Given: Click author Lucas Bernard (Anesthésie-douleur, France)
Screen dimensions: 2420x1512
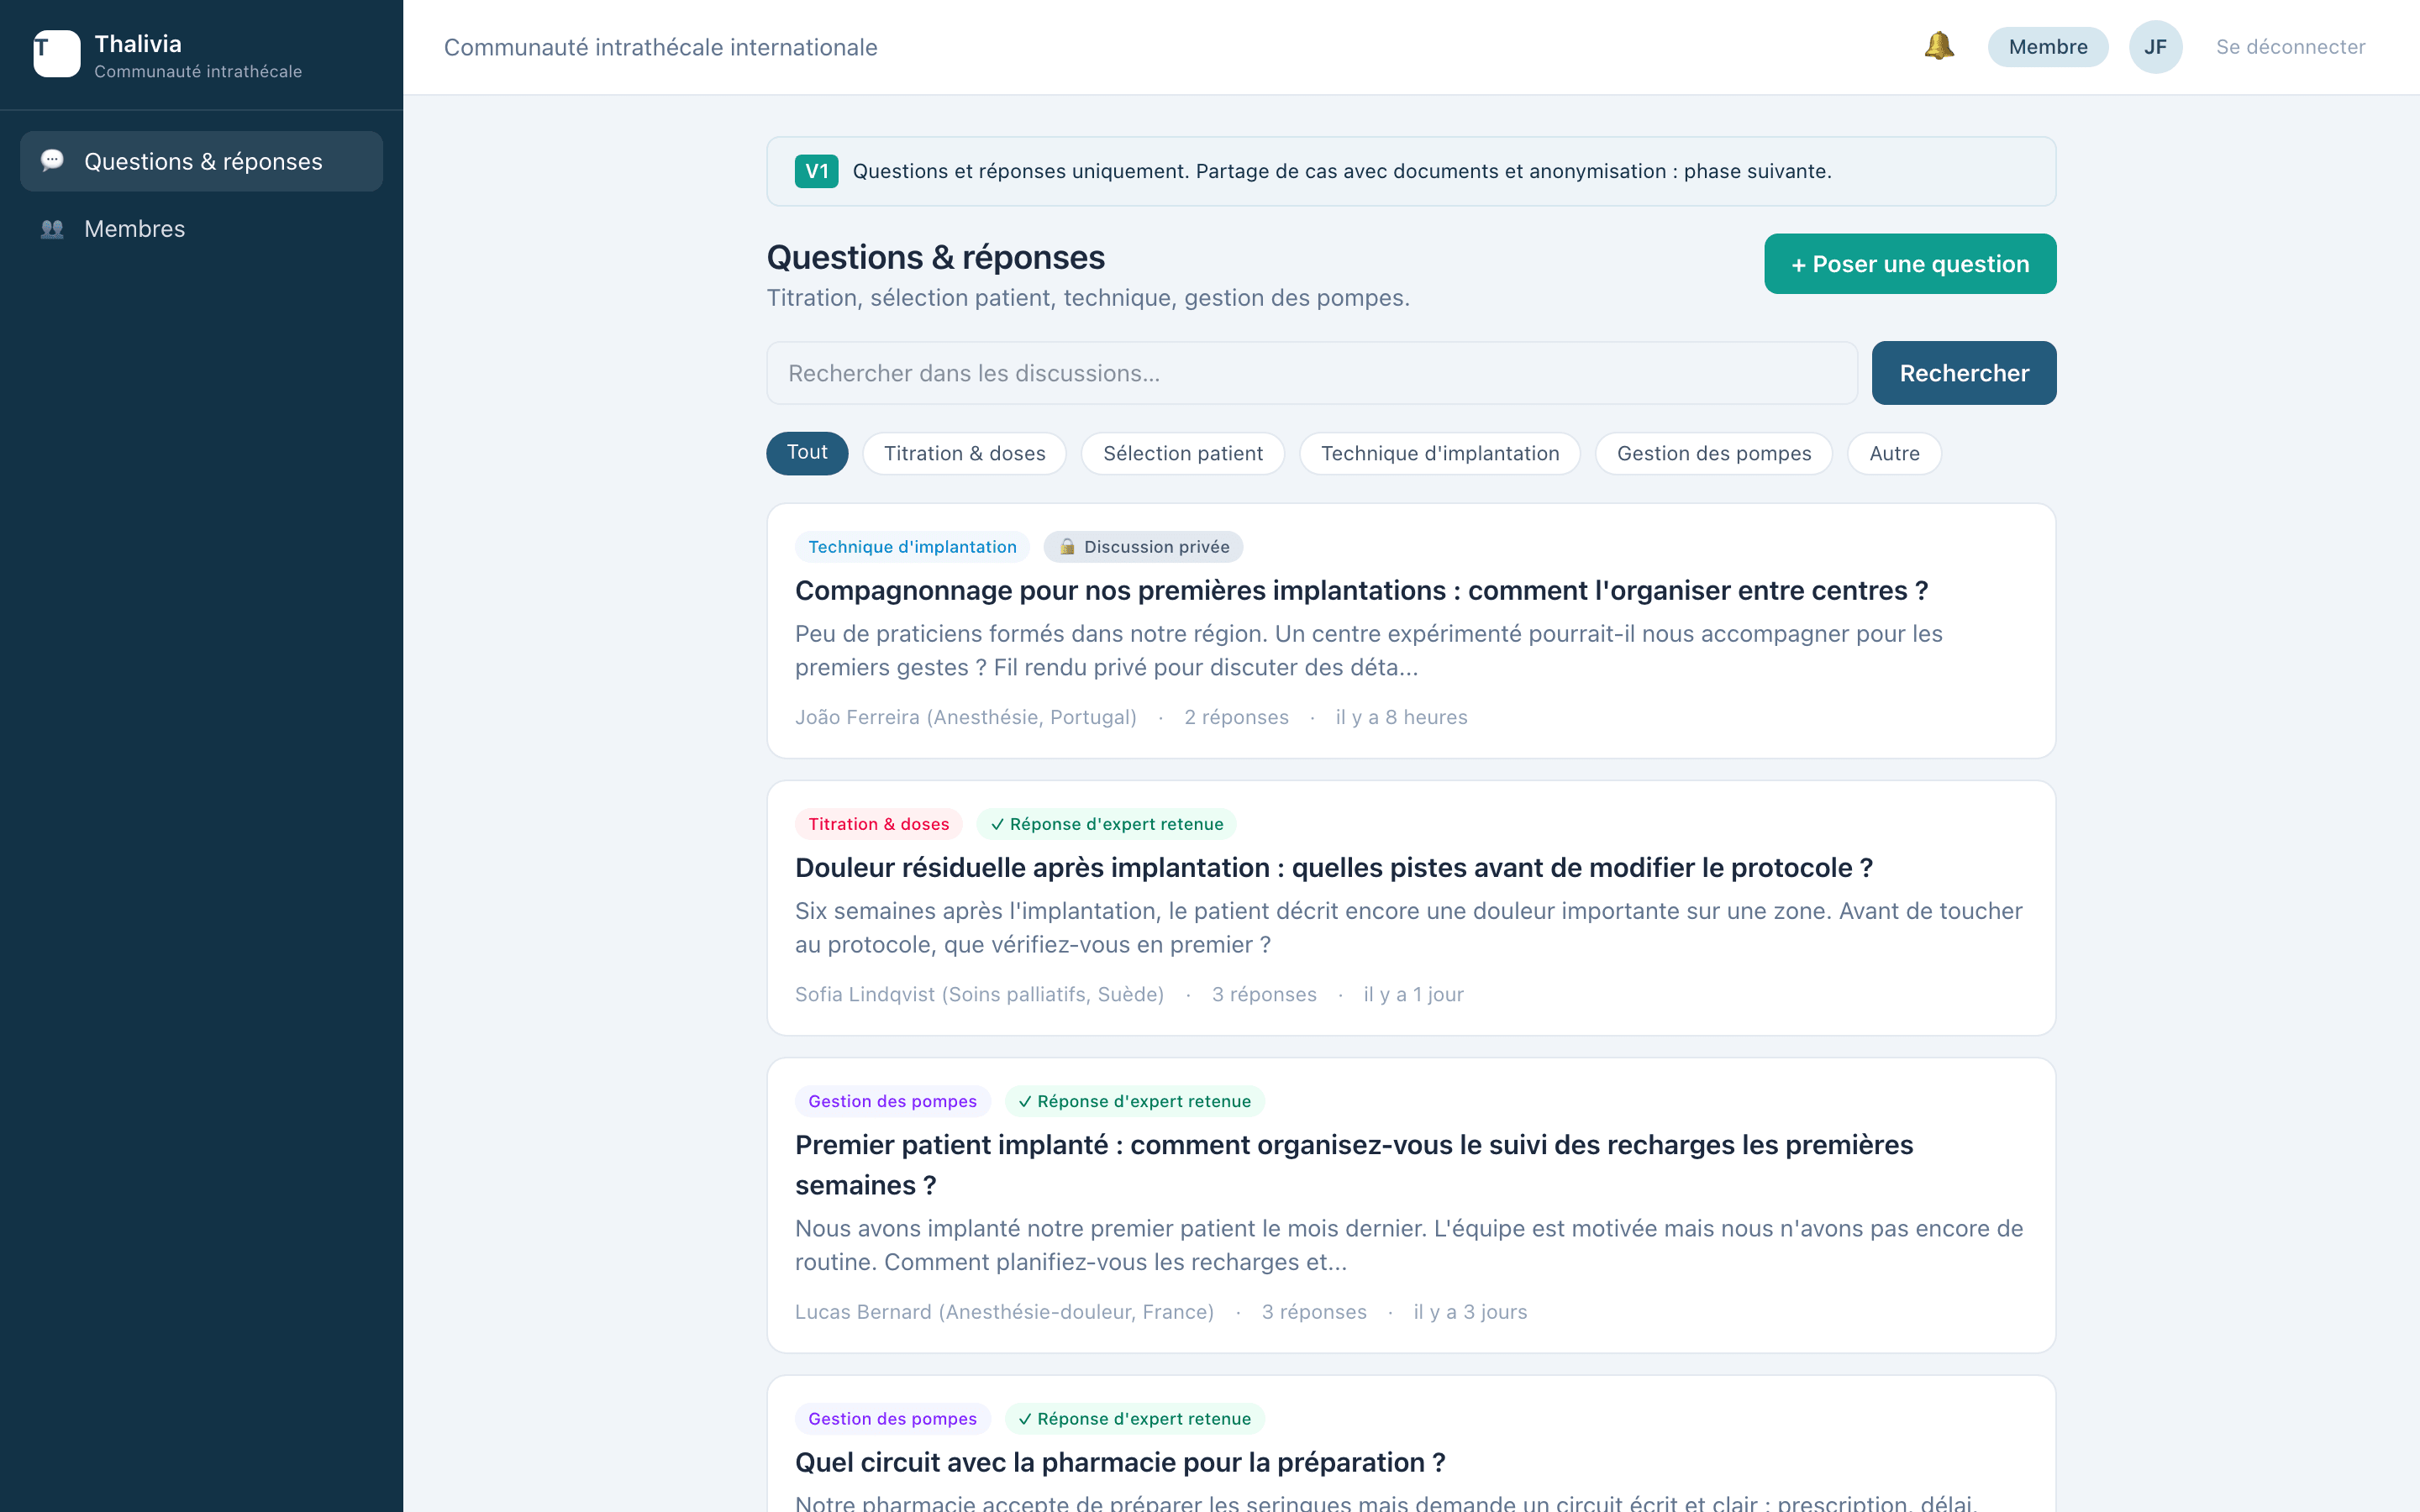Looking at the screenshot, I should 1004,1312.
